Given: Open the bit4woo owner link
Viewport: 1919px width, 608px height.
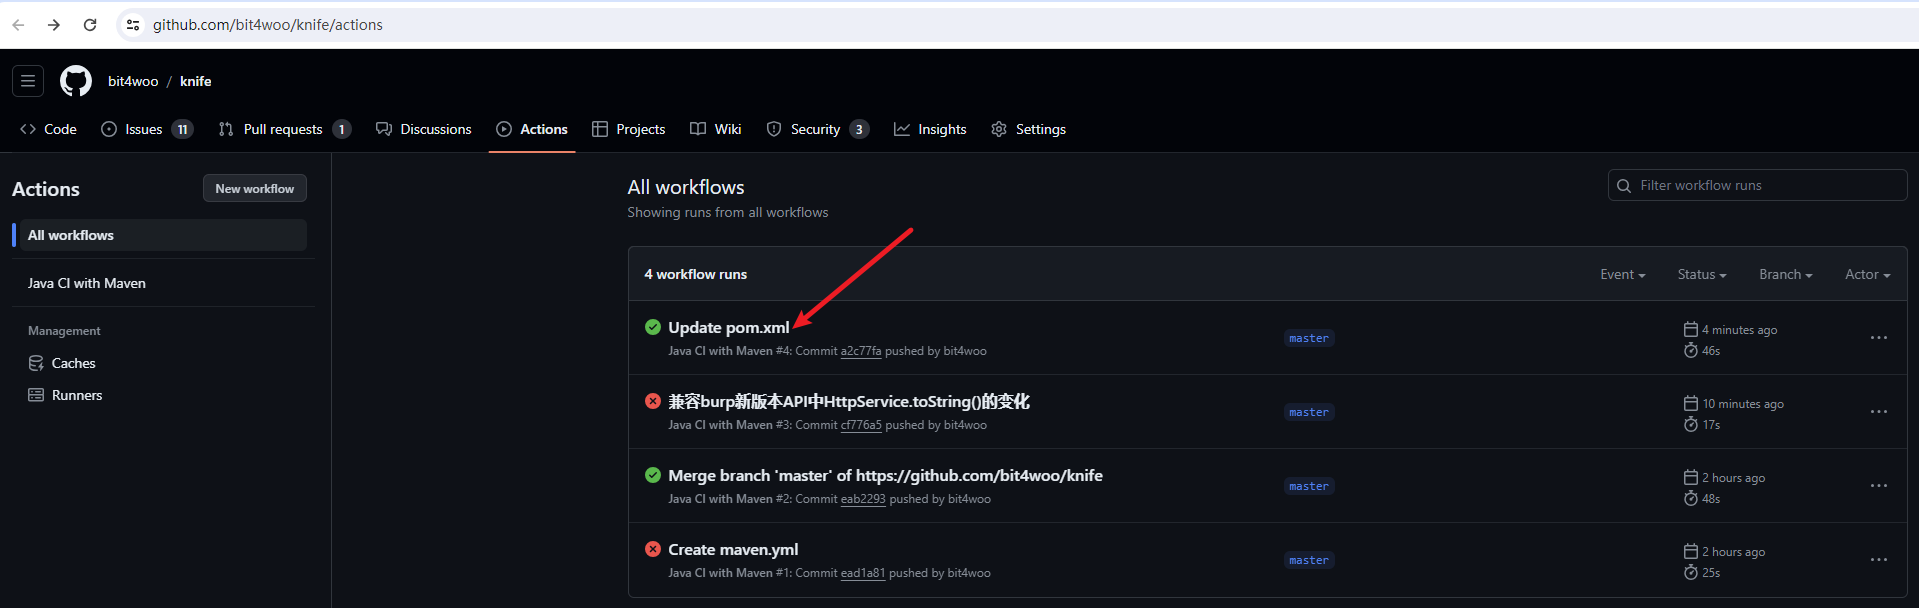Looking at the screenshot, I should [133, 81].
